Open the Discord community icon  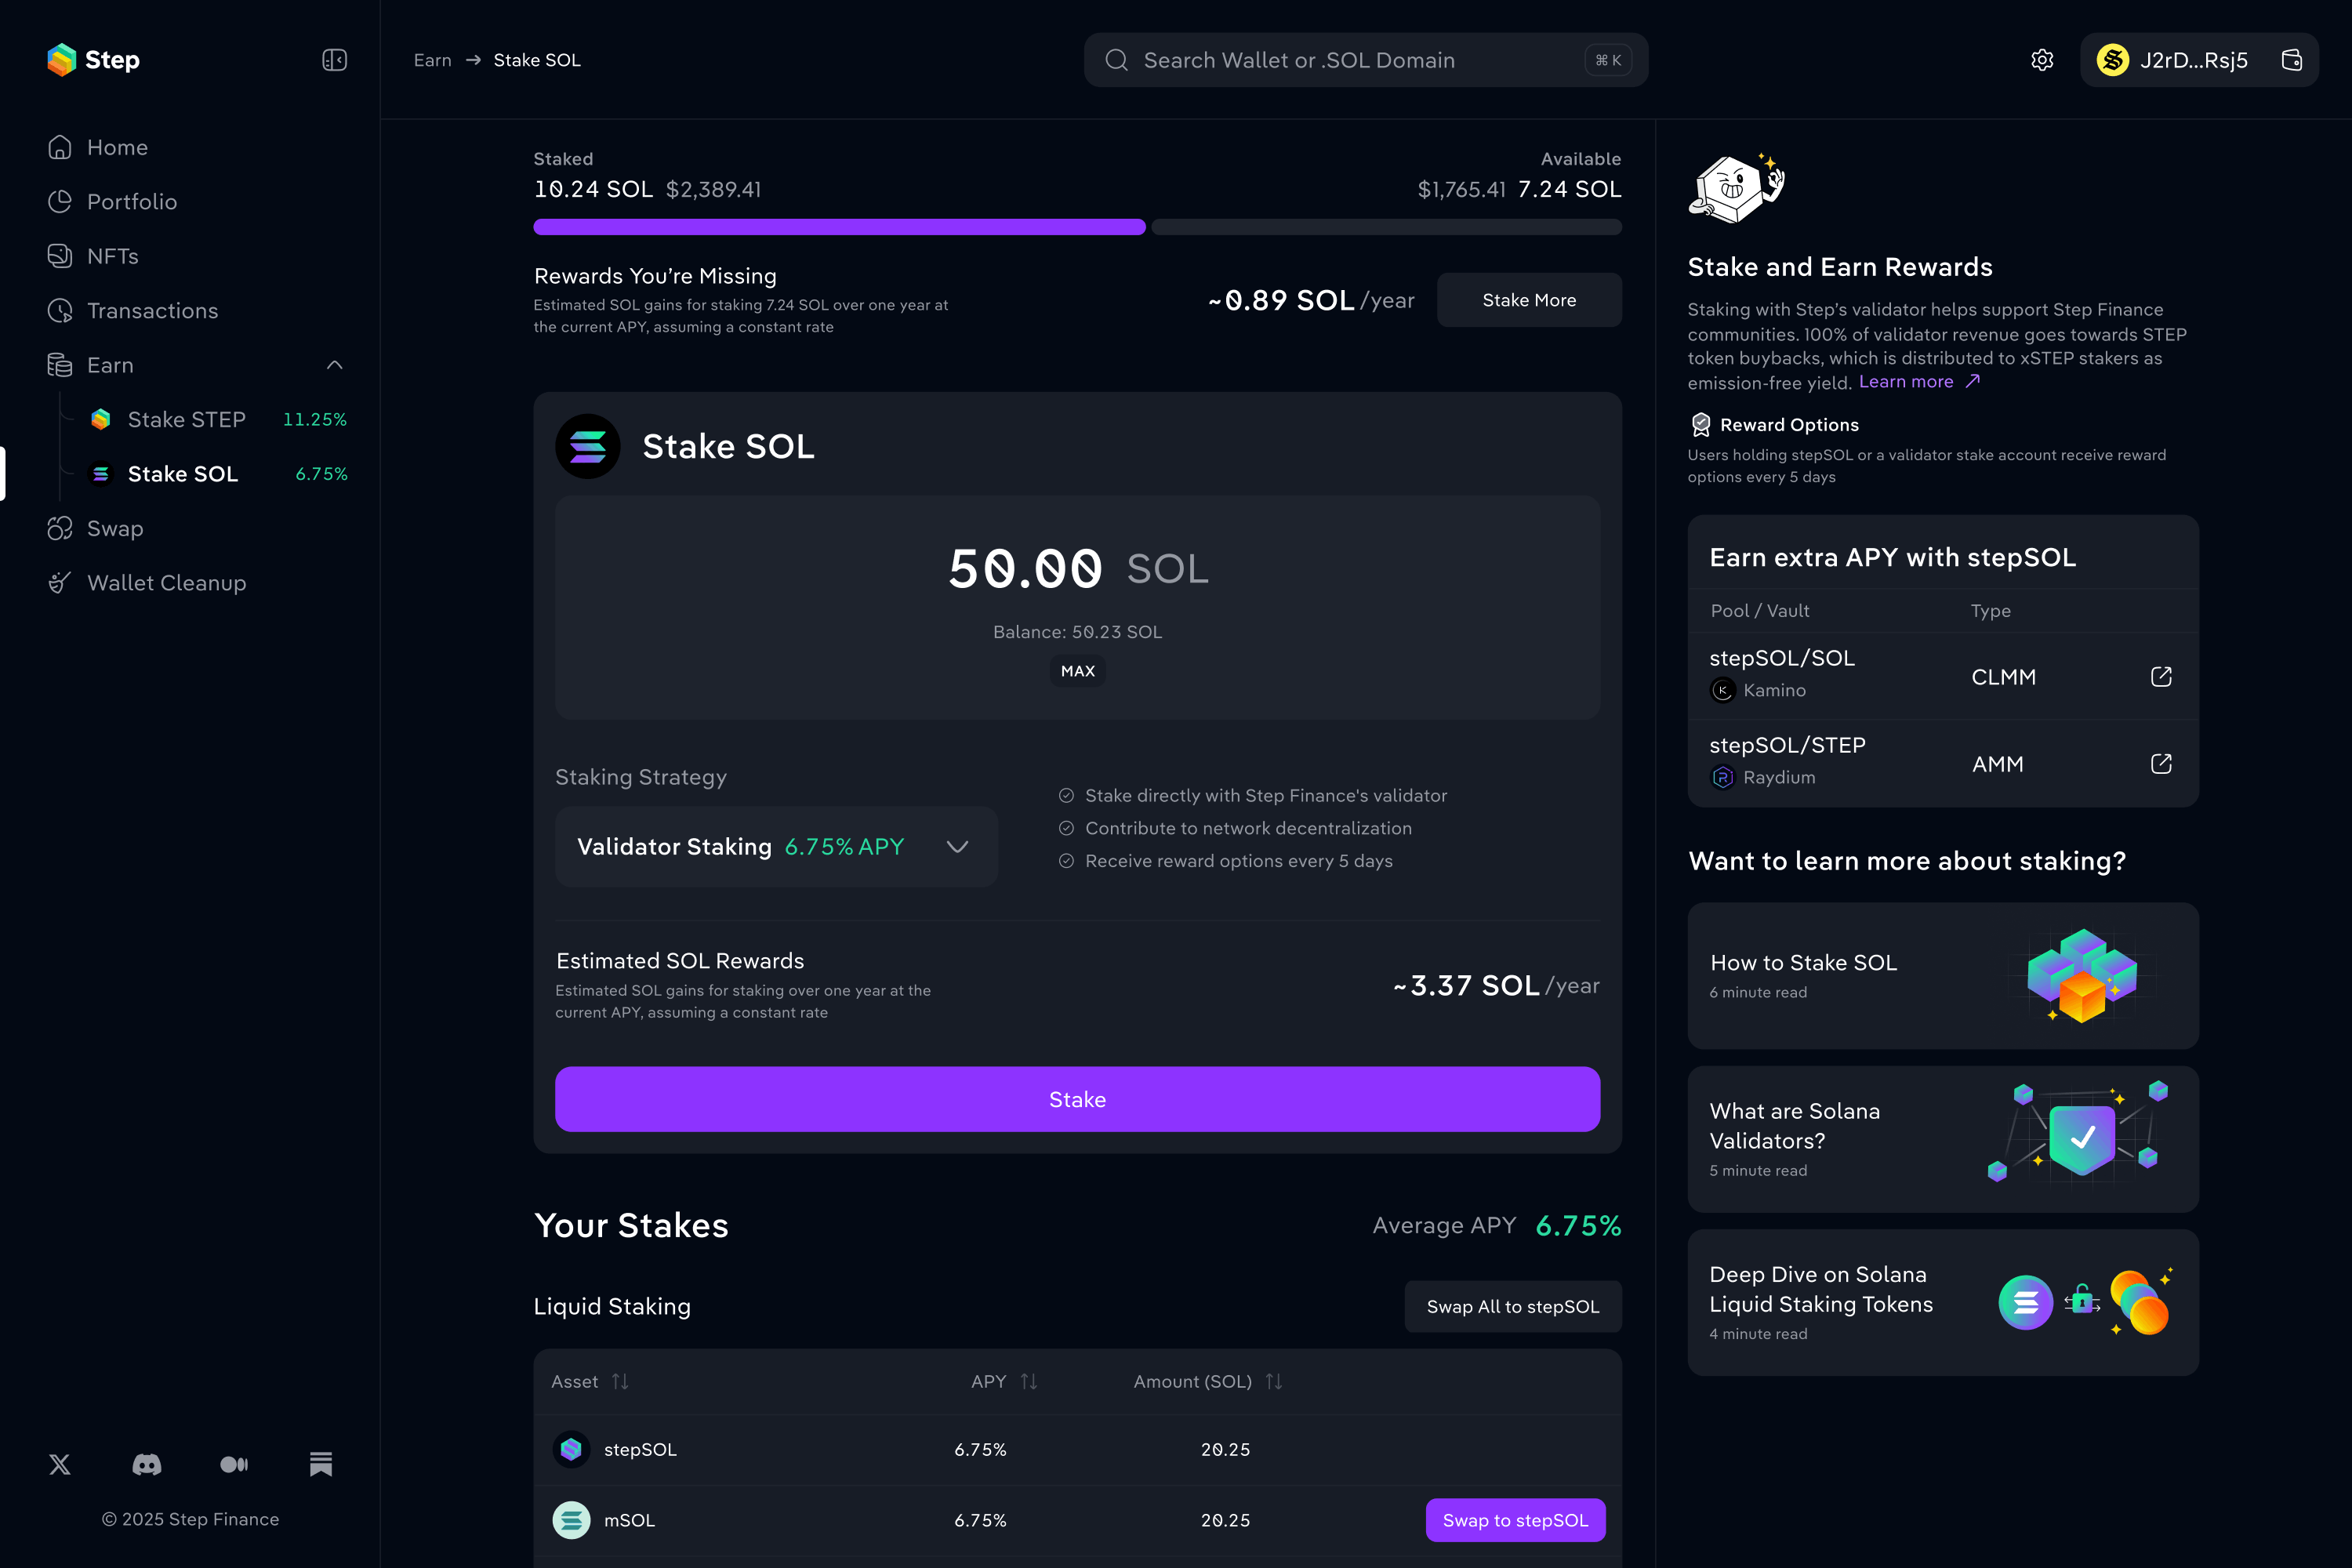[x=147, y=1464]
